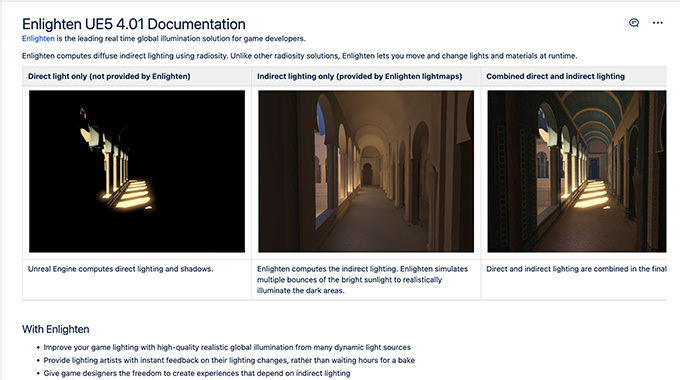Image resolution: width=680 pixels, height=380 pixels.
Task: Click the caption about Unreal Engine direct lighting
Action: click(121, 269)
